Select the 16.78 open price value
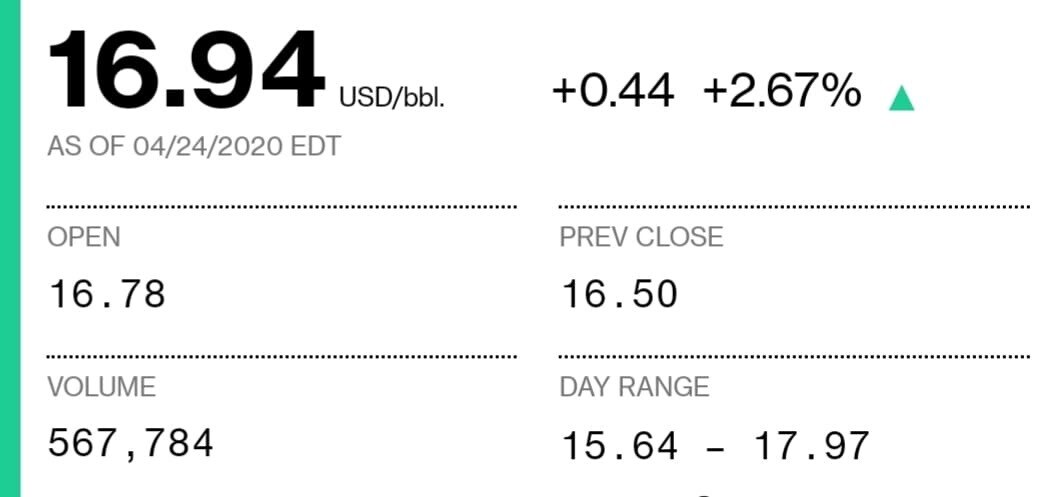This screenshot has height=497, width=1051. click(x=107, y=295)
